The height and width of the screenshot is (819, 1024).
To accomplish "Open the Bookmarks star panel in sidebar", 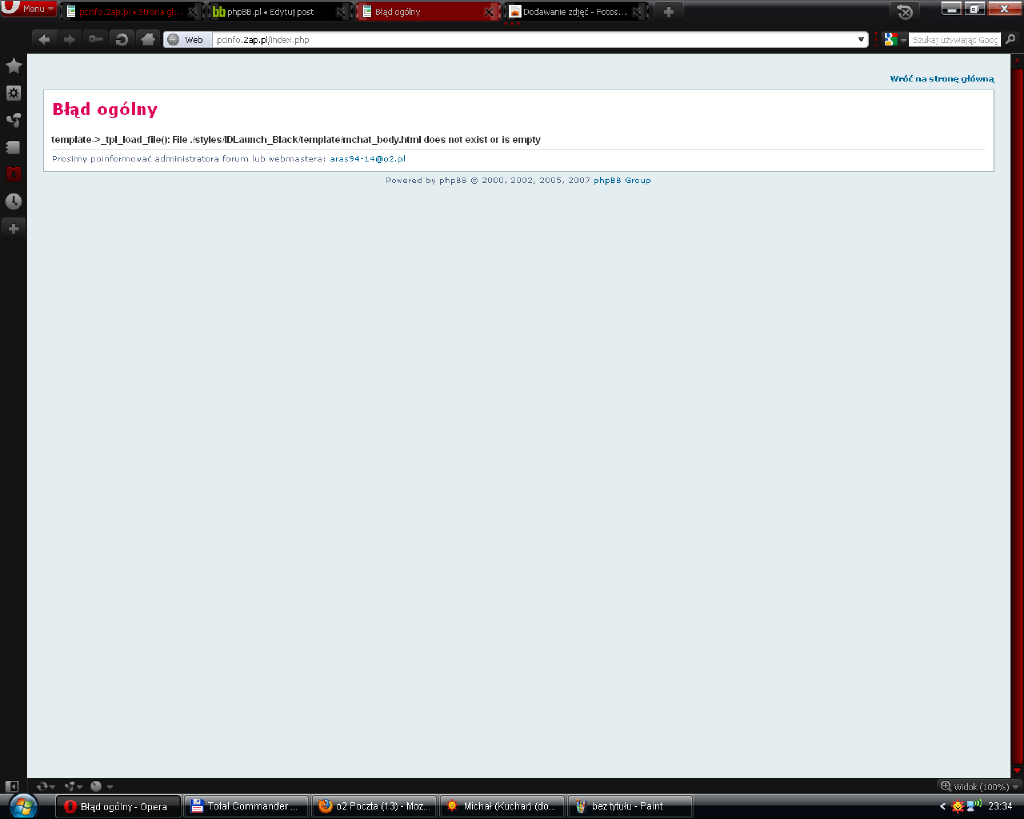I will coord(13,66).
